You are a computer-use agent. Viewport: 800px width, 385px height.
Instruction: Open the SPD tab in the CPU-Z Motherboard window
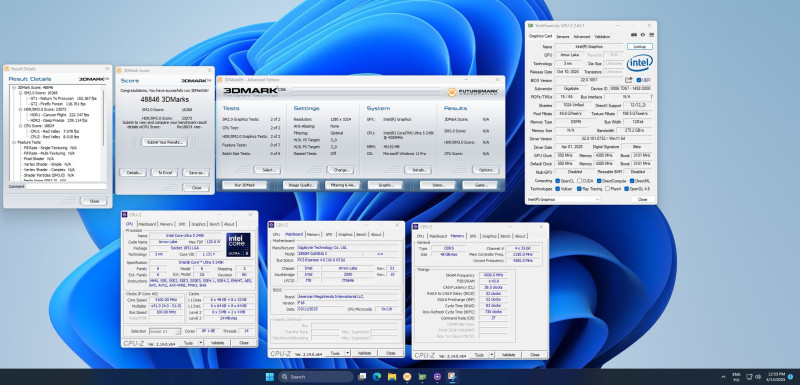point(329,234)
